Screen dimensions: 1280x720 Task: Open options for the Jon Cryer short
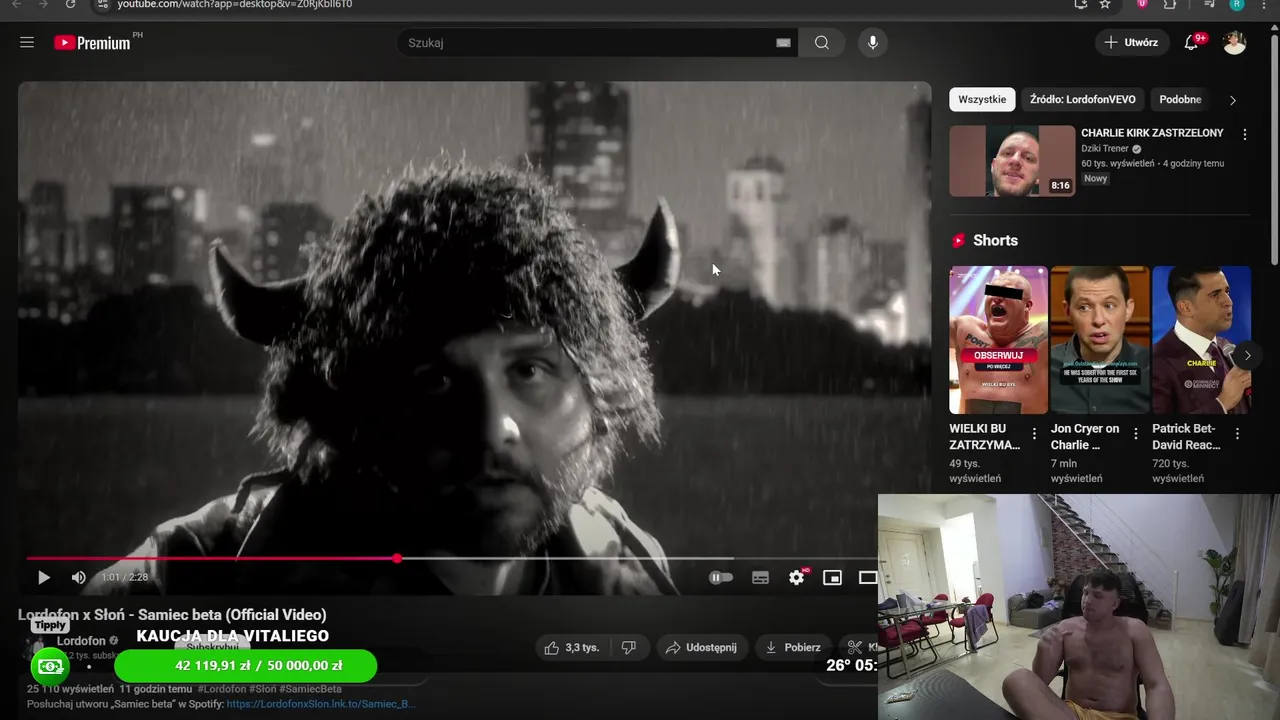point(1136,434)
